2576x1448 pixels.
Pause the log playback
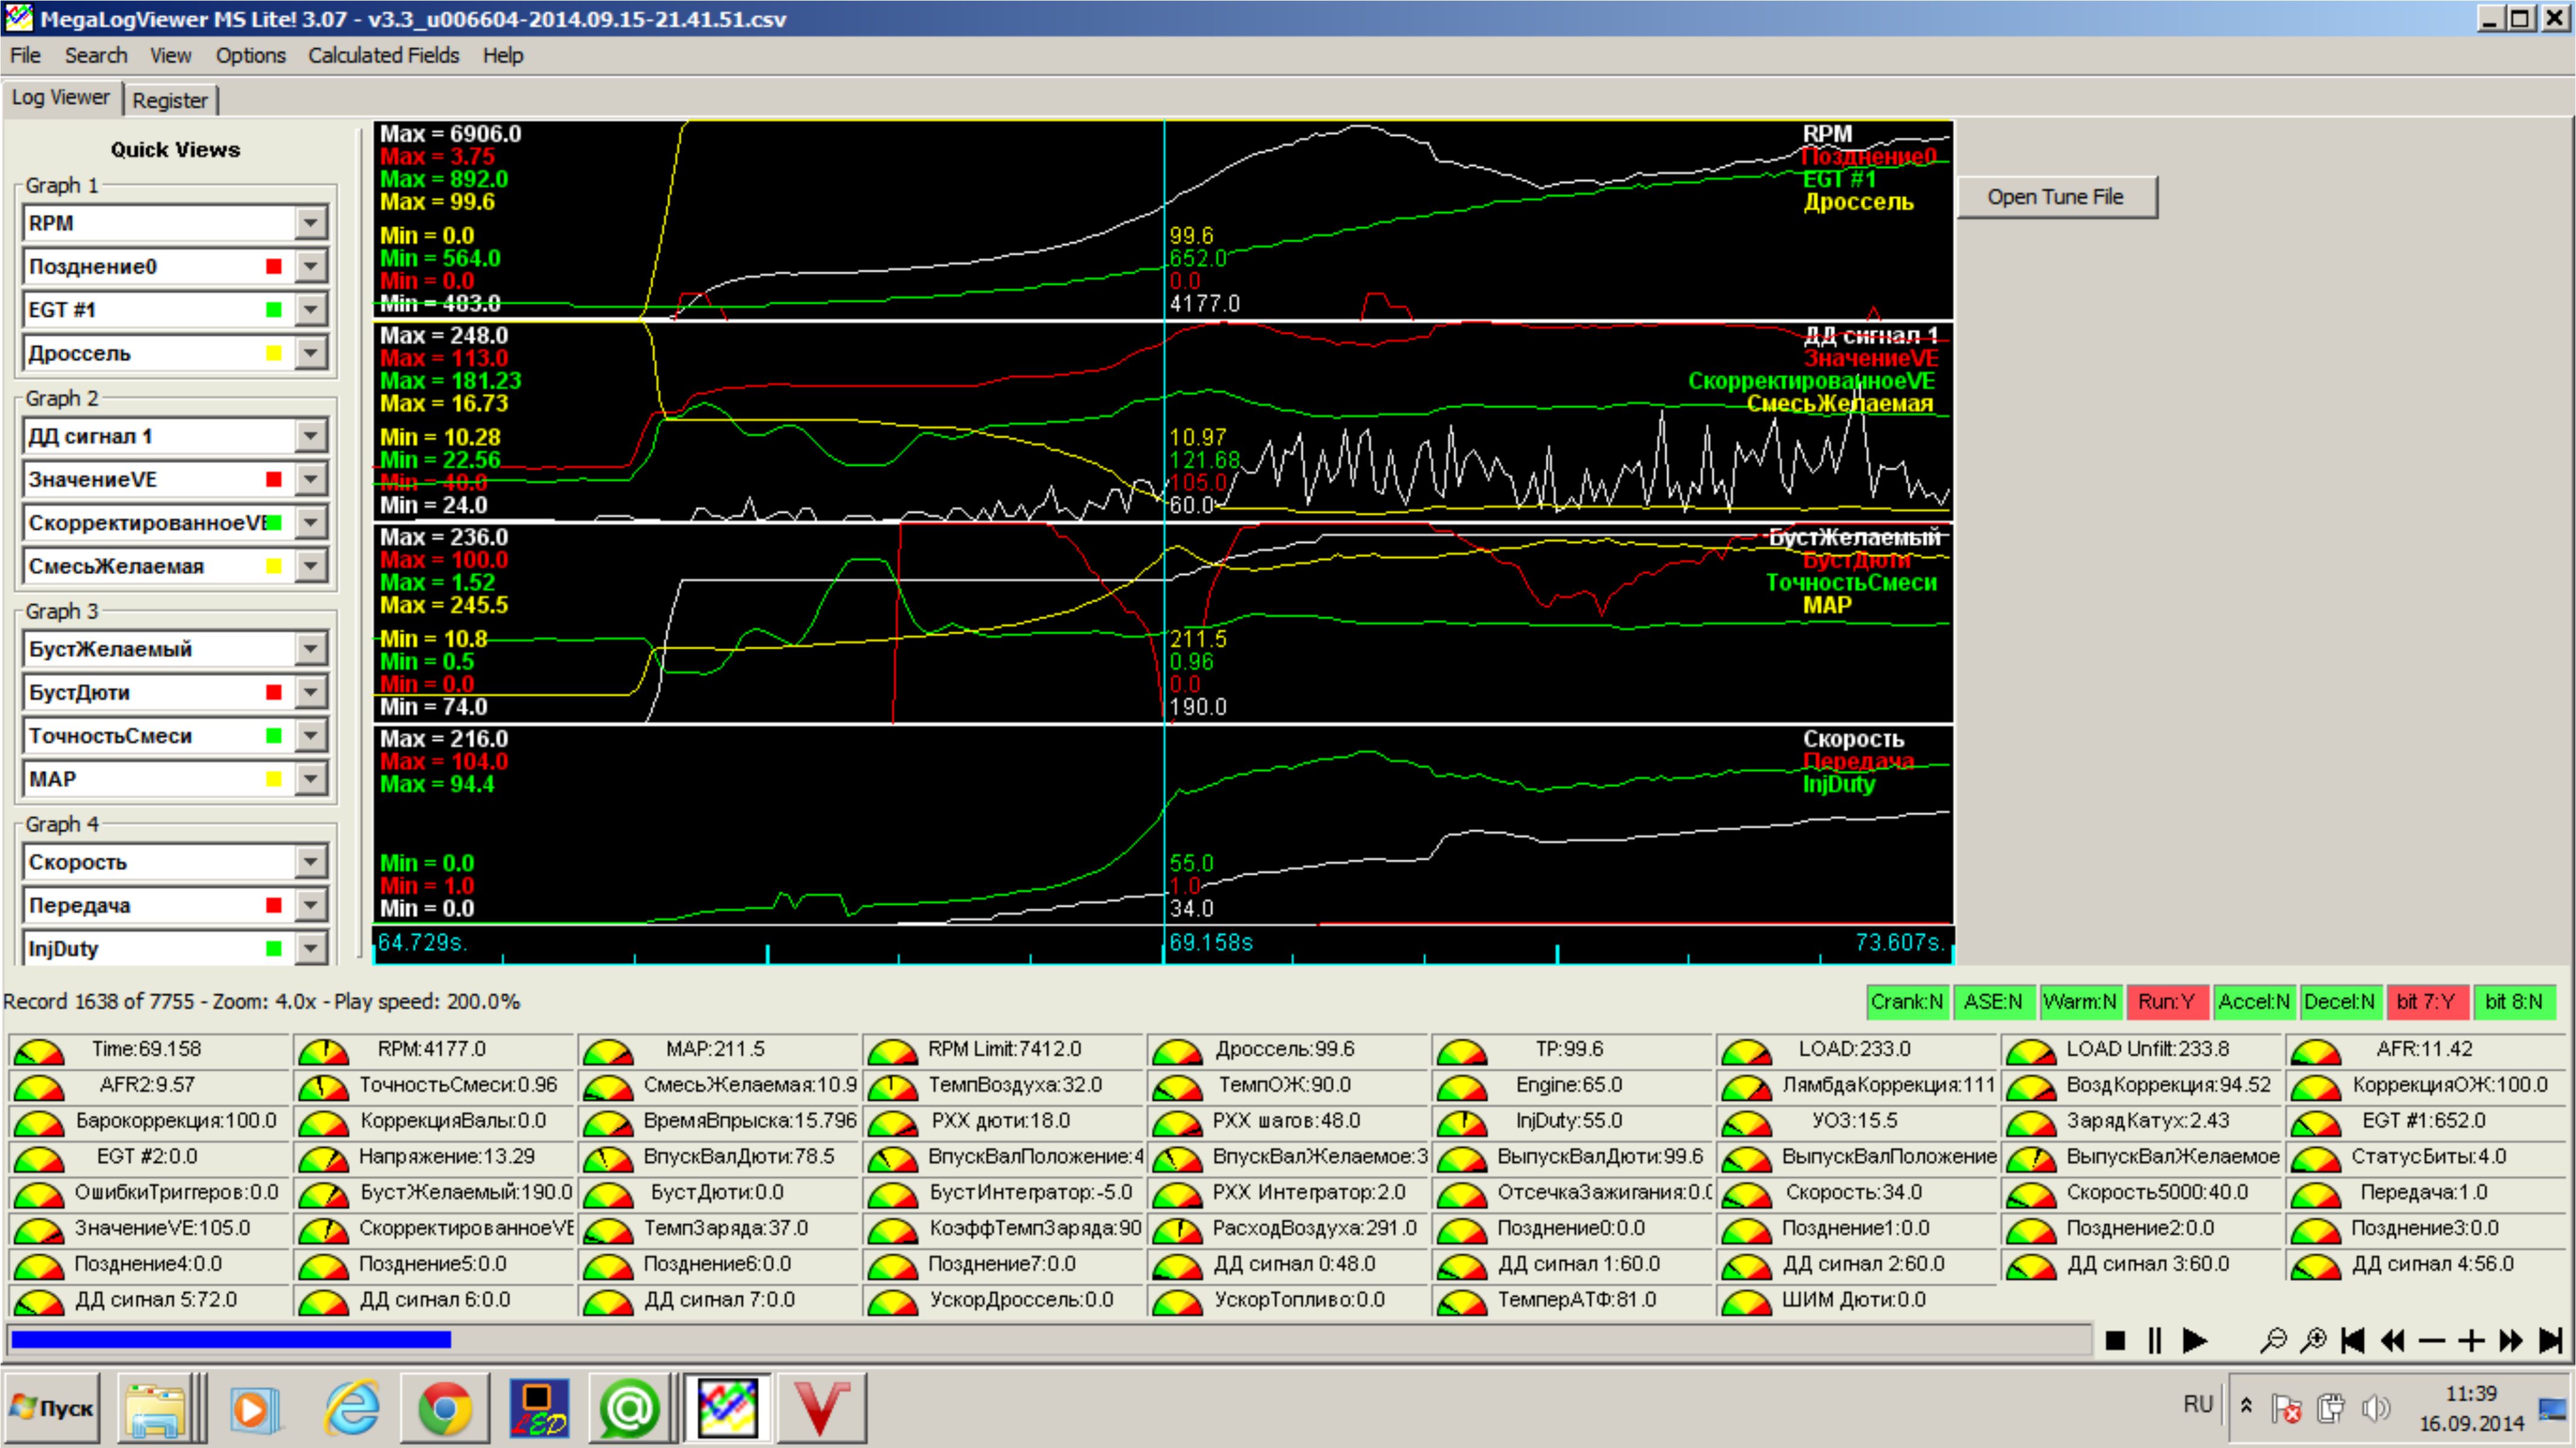point(2154,1340)
